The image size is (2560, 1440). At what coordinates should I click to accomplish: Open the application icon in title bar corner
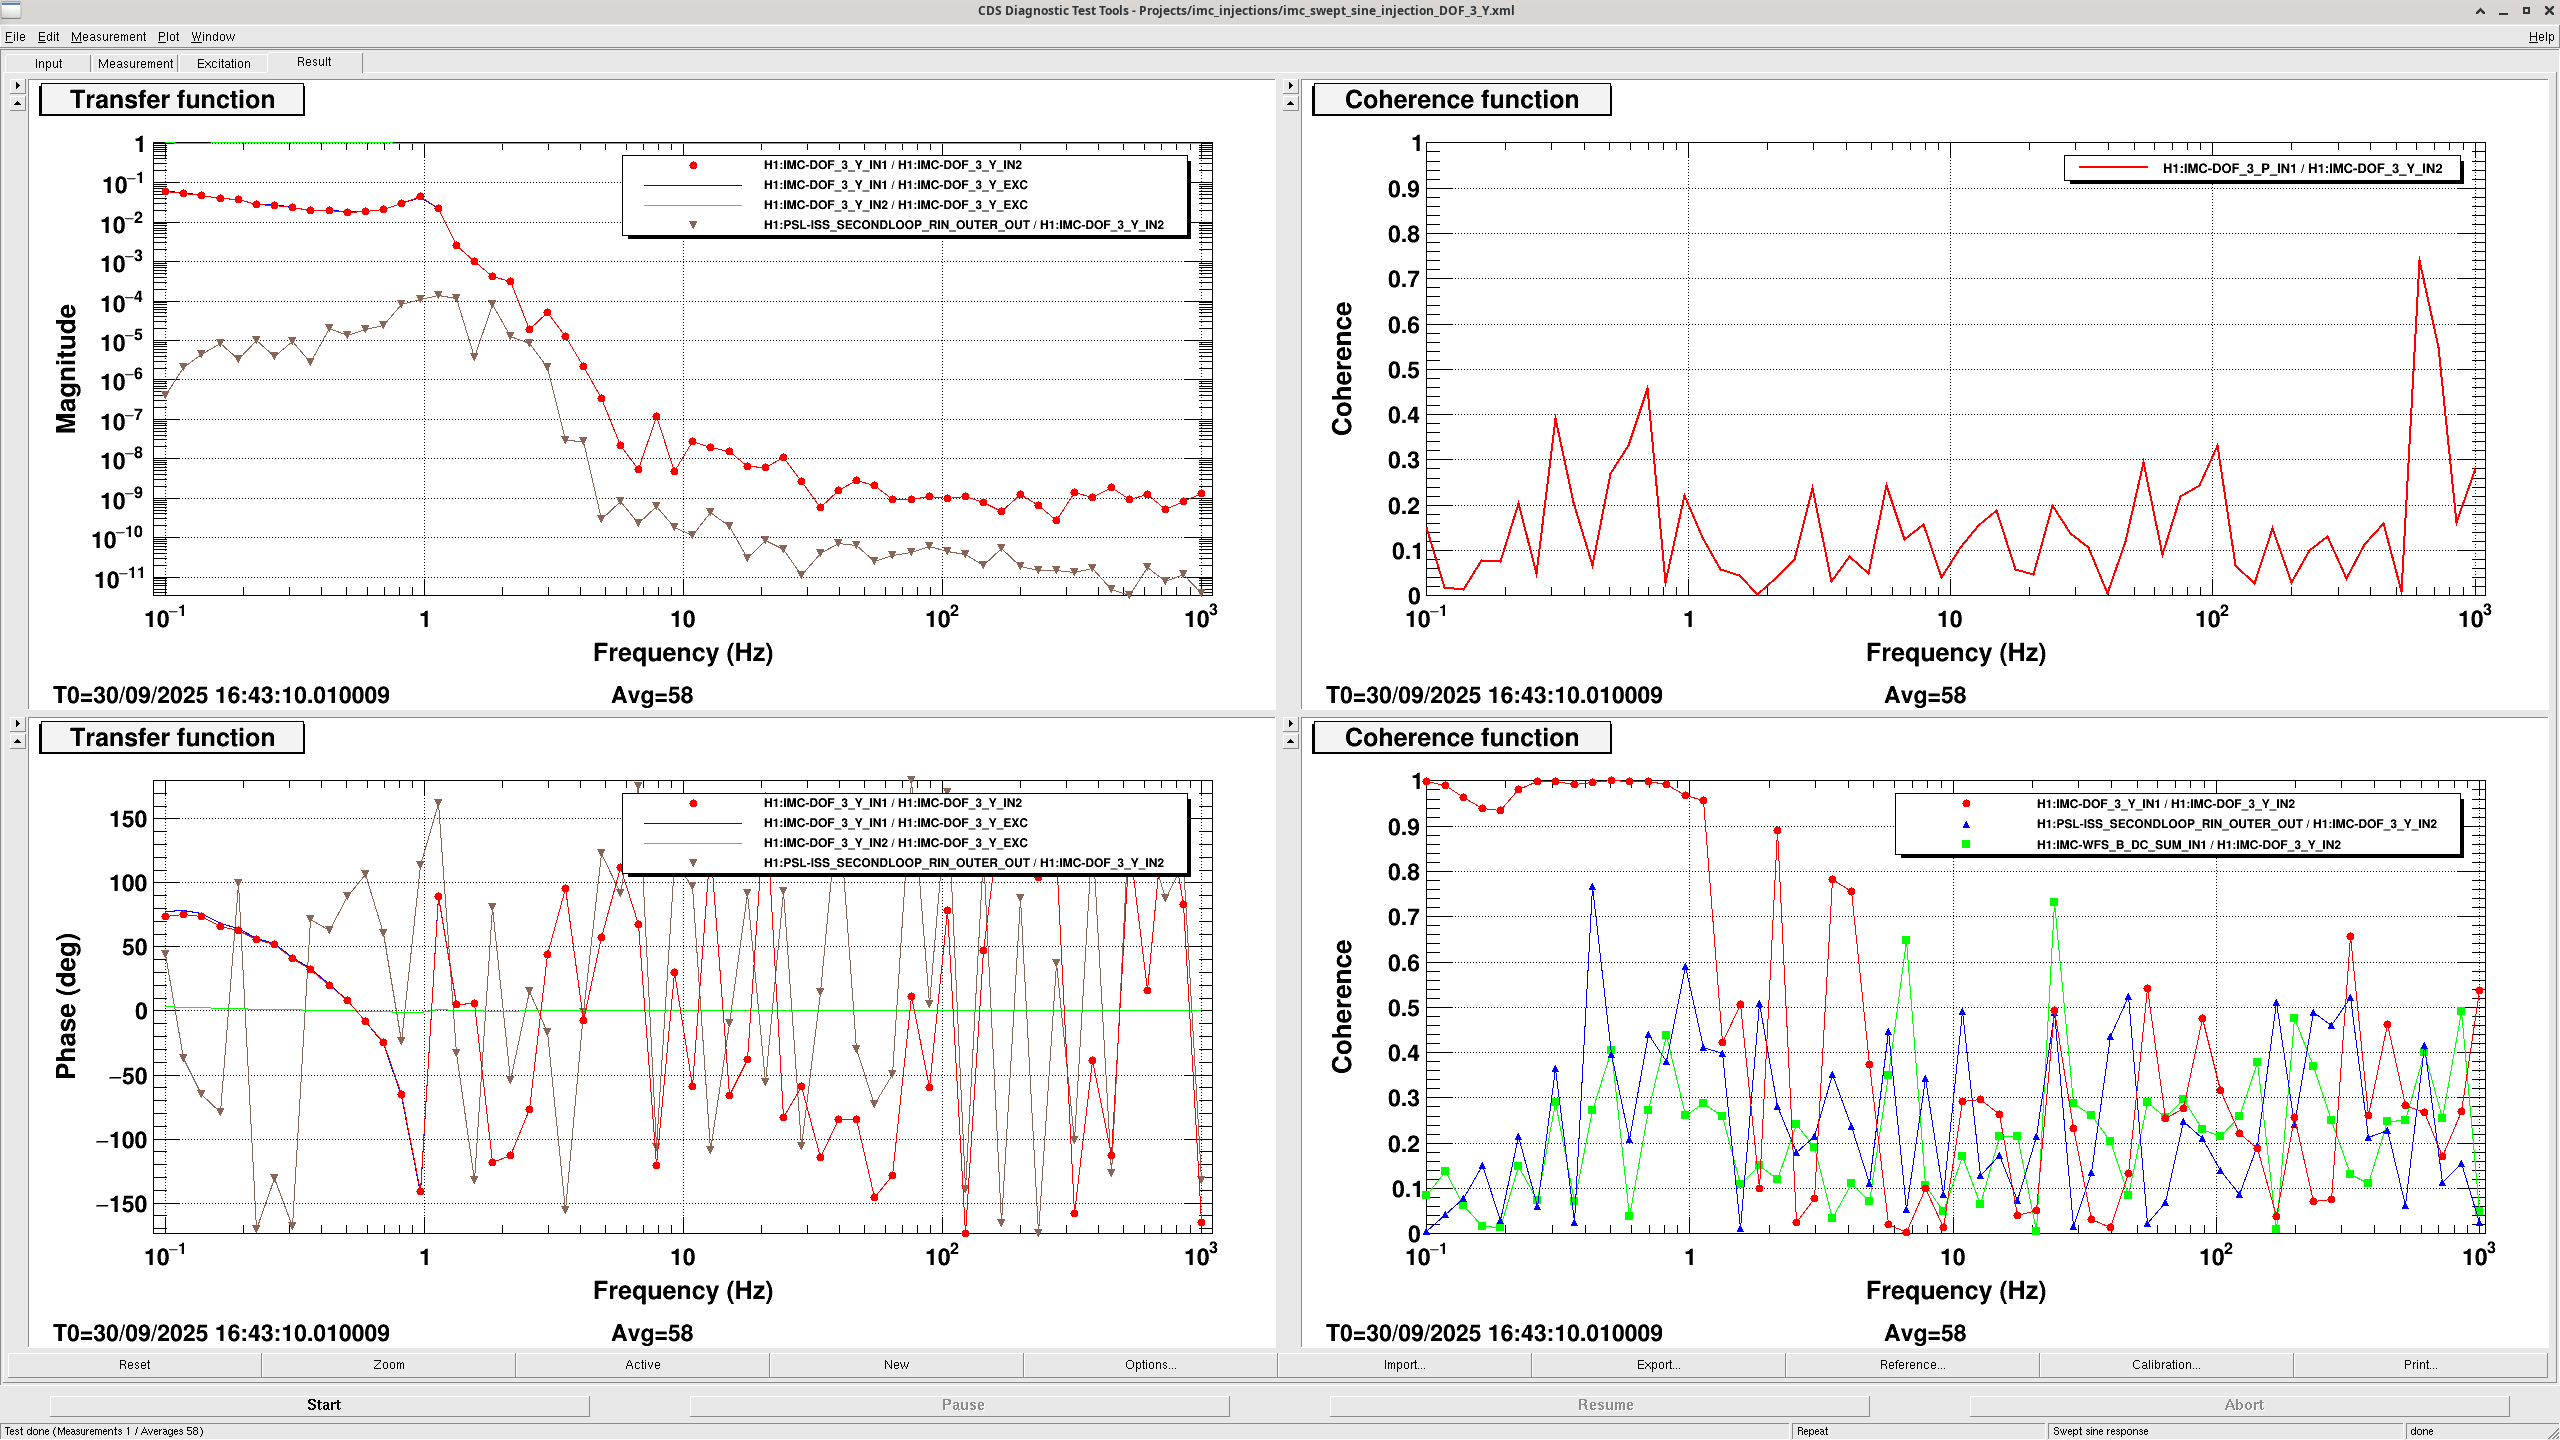point(10,10)
